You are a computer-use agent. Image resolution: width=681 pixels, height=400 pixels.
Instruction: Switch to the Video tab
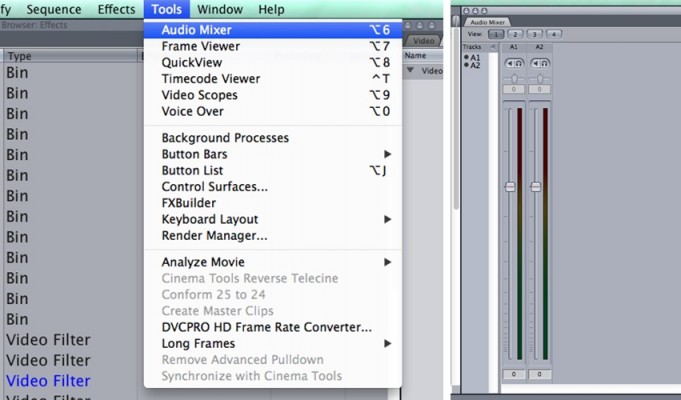(423, 41)
